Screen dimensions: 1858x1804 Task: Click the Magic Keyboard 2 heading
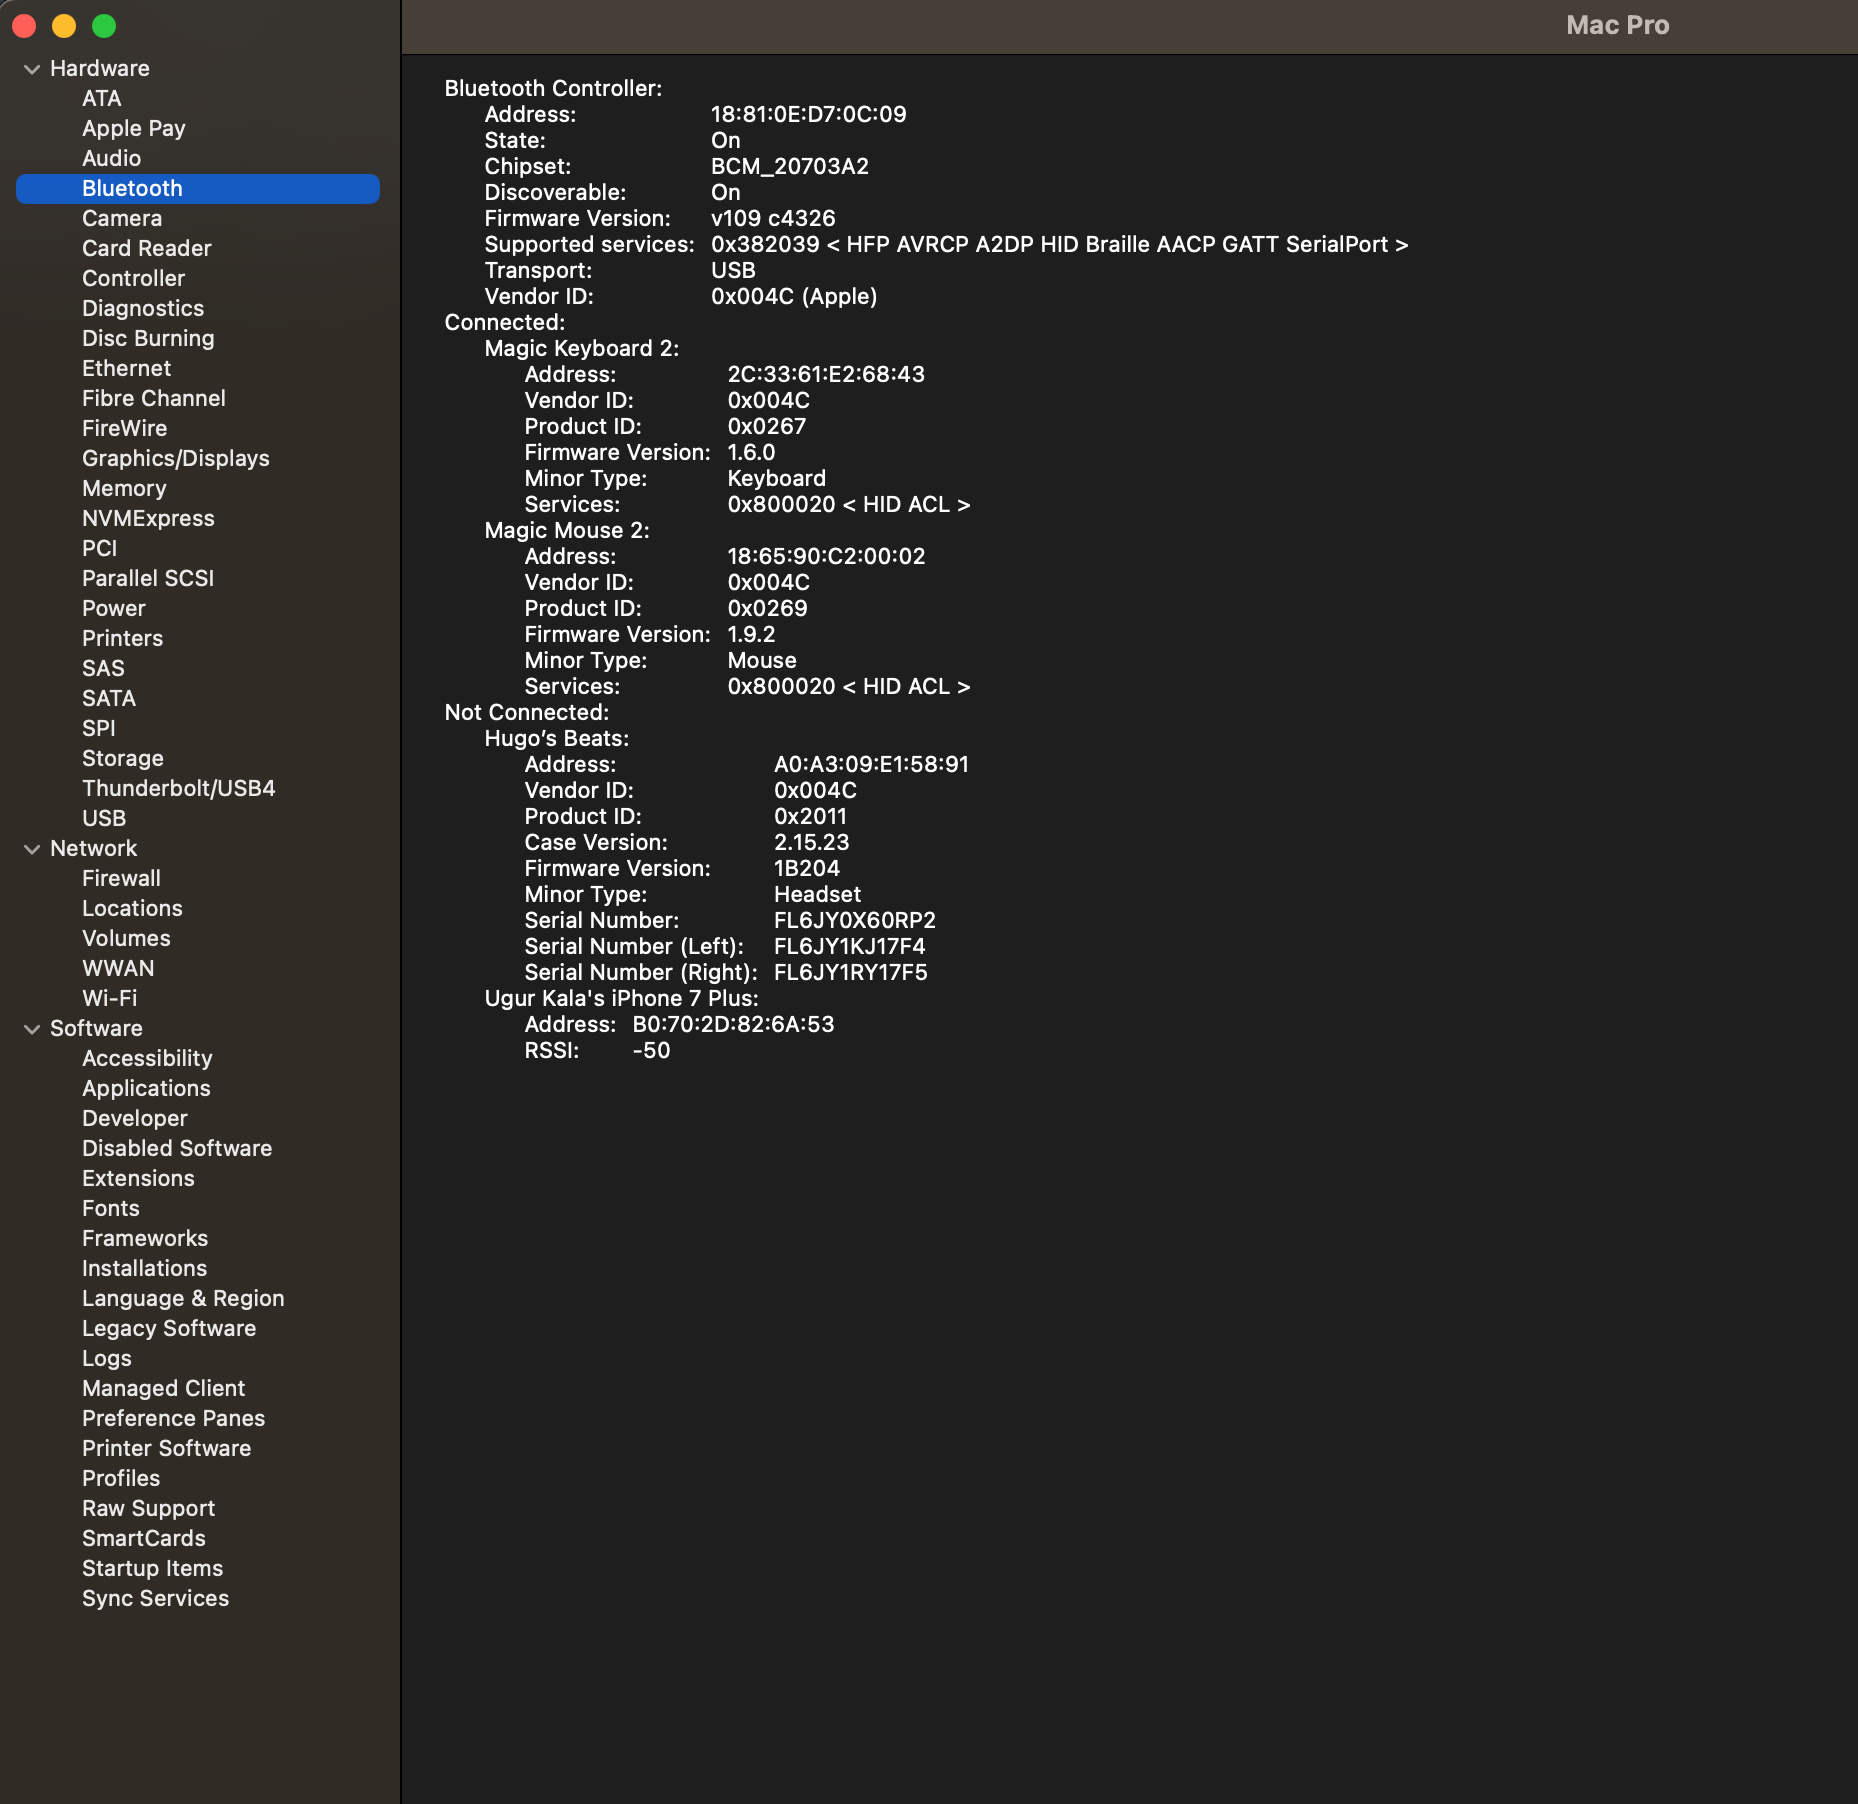point(582,348)
